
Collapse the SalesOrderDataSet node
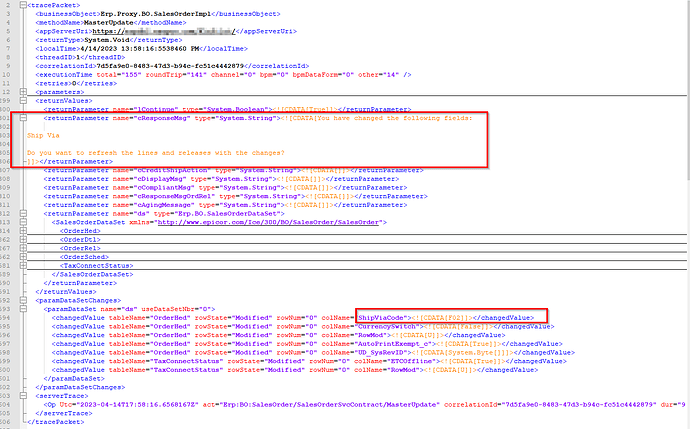(x=23, y=222)
